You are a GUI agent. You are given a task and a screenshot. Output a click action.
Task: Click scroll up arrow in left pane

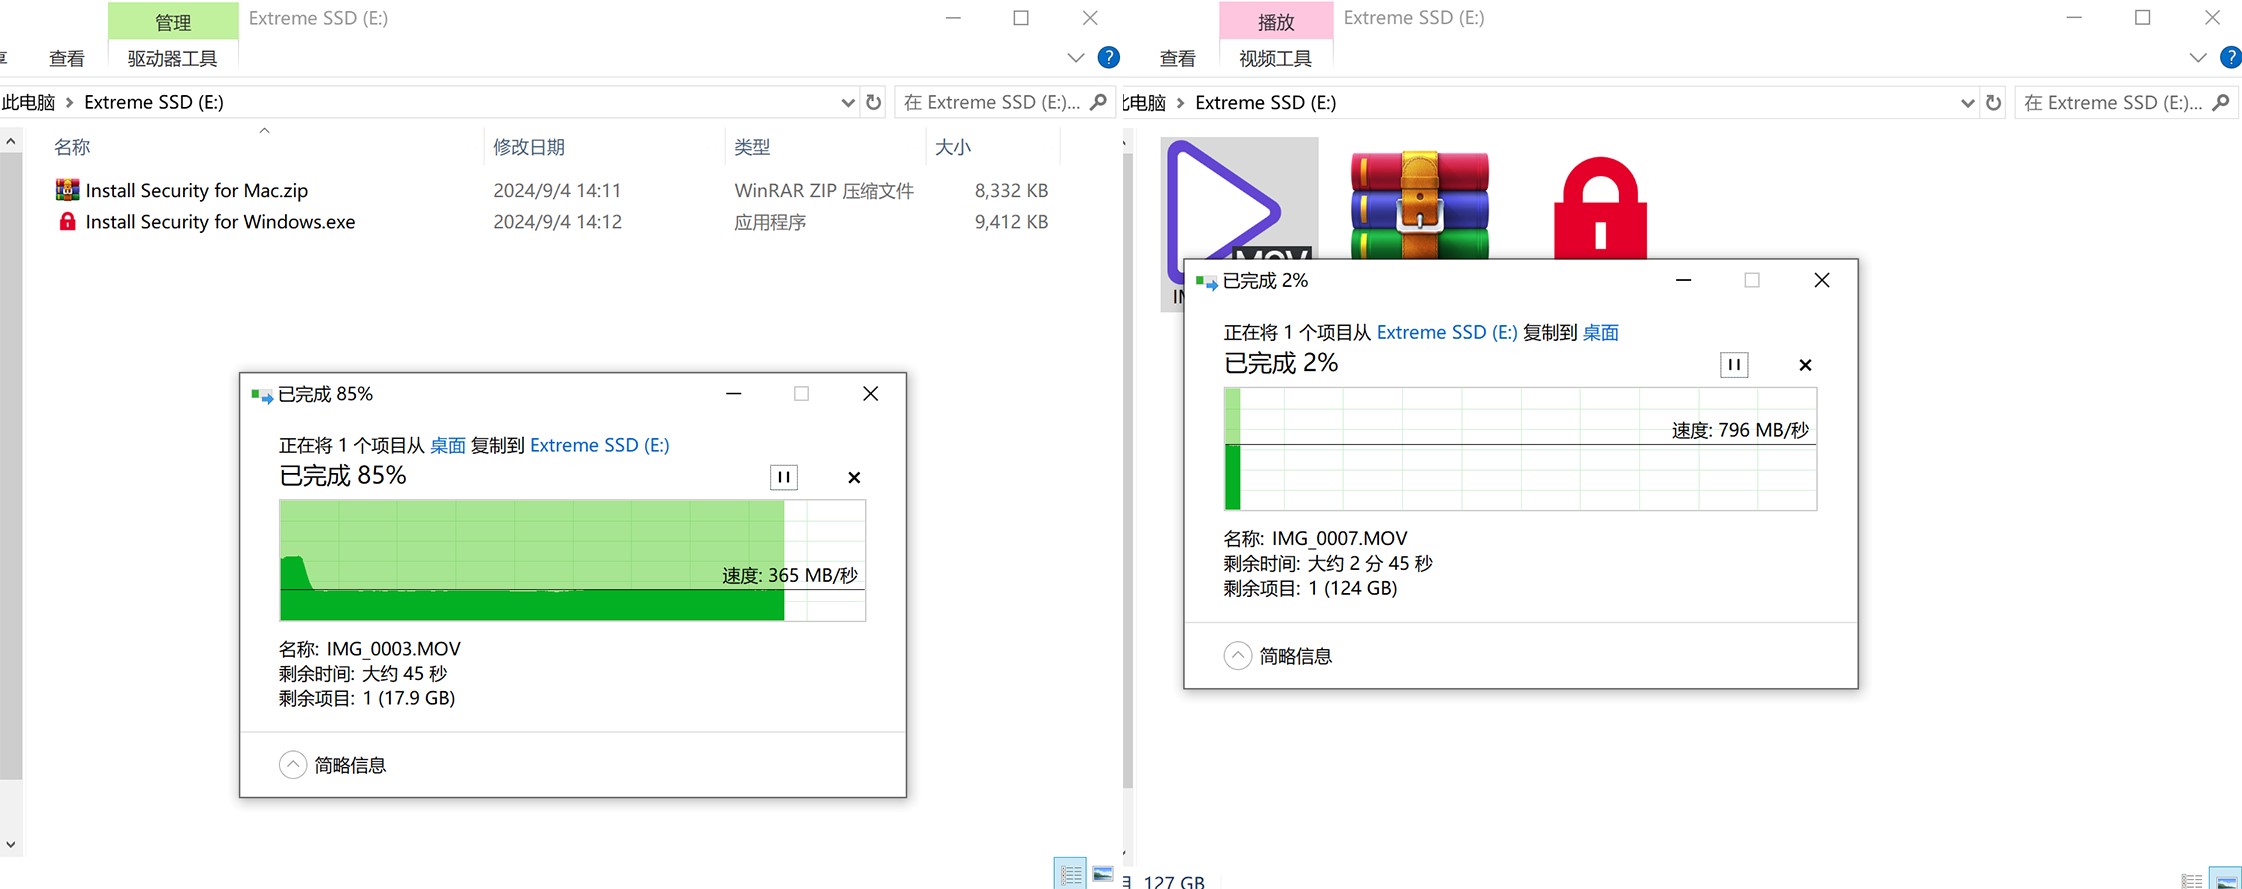click(x=10, y=141)
